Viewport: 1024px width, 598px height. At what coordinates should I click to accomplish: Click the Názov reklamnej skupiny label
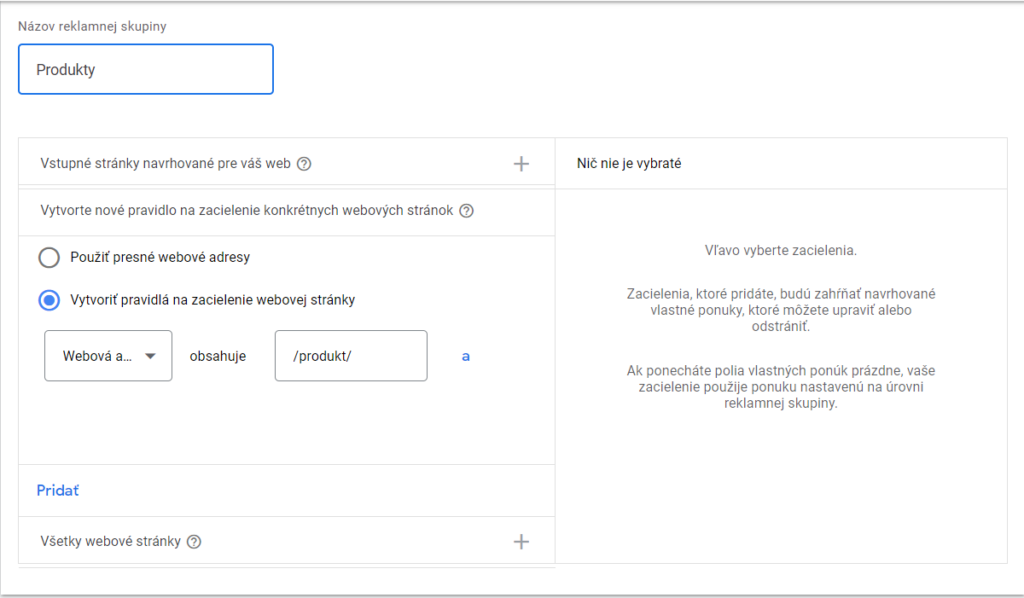click(x=92, y=27)
